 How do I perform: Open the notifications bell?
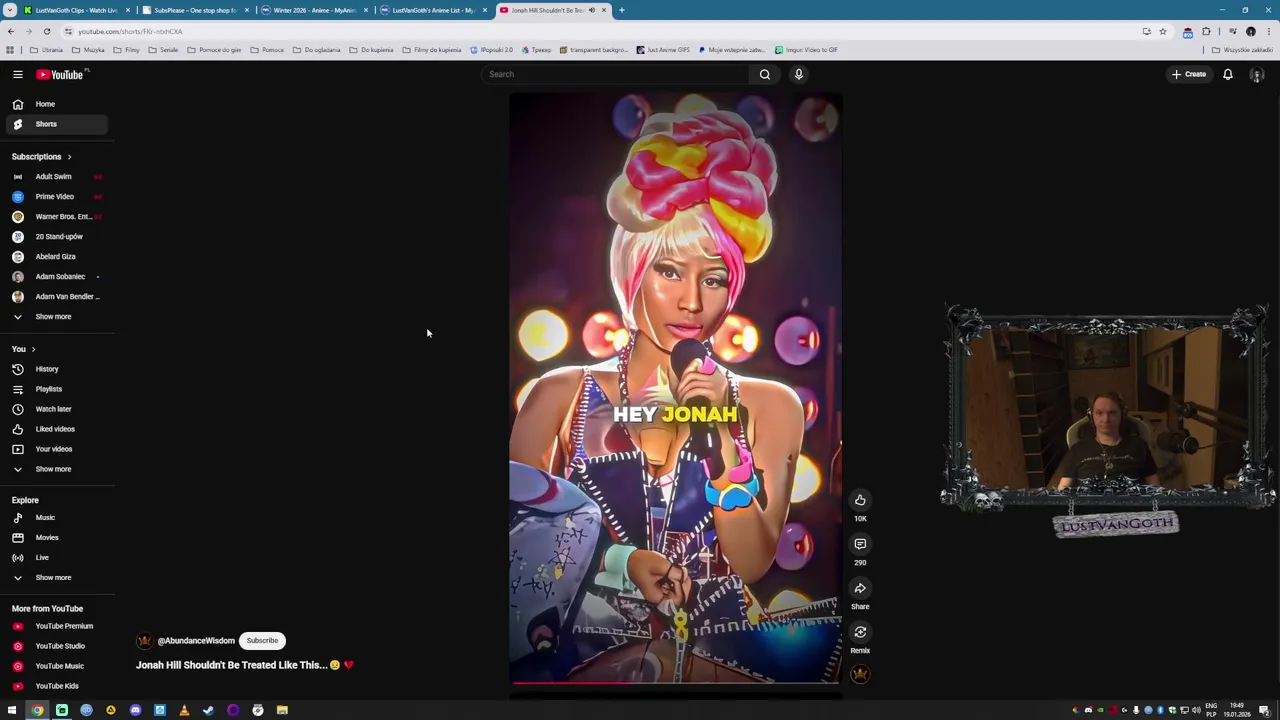(1228, 74)
